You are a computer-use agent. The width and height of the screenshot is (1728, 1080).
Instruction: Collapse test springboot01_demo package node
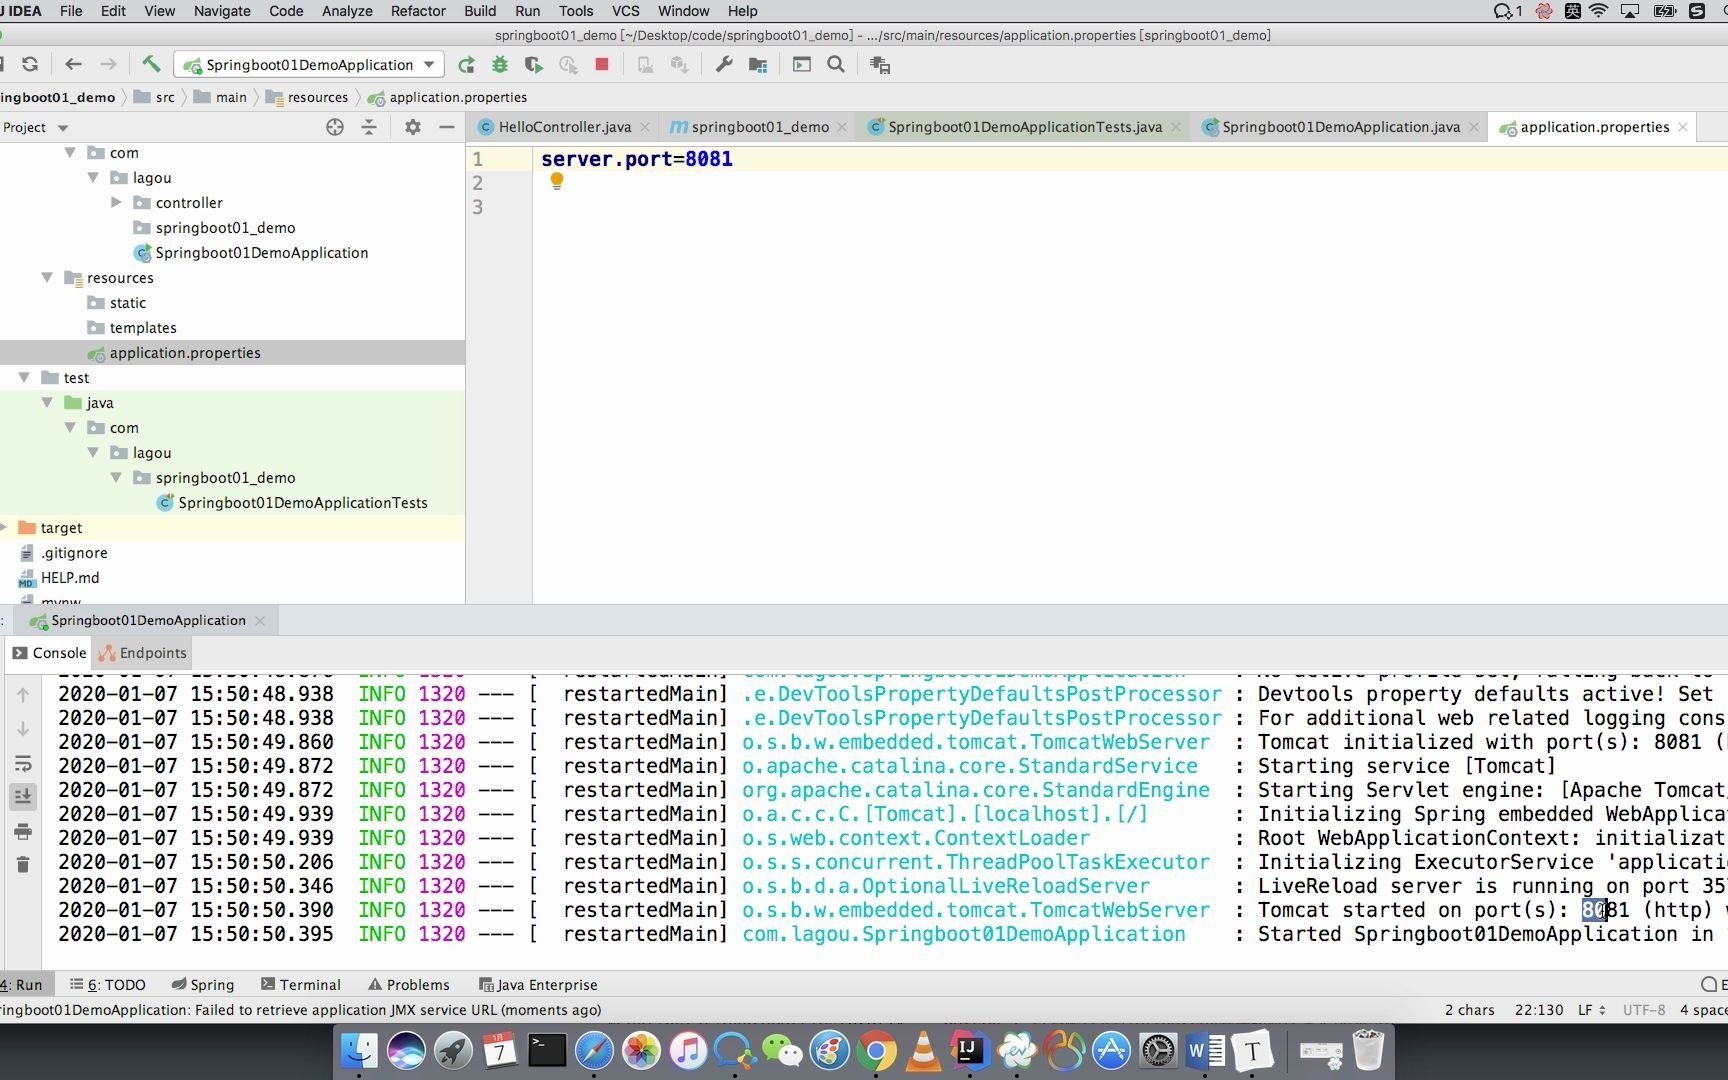coord(116,478)
